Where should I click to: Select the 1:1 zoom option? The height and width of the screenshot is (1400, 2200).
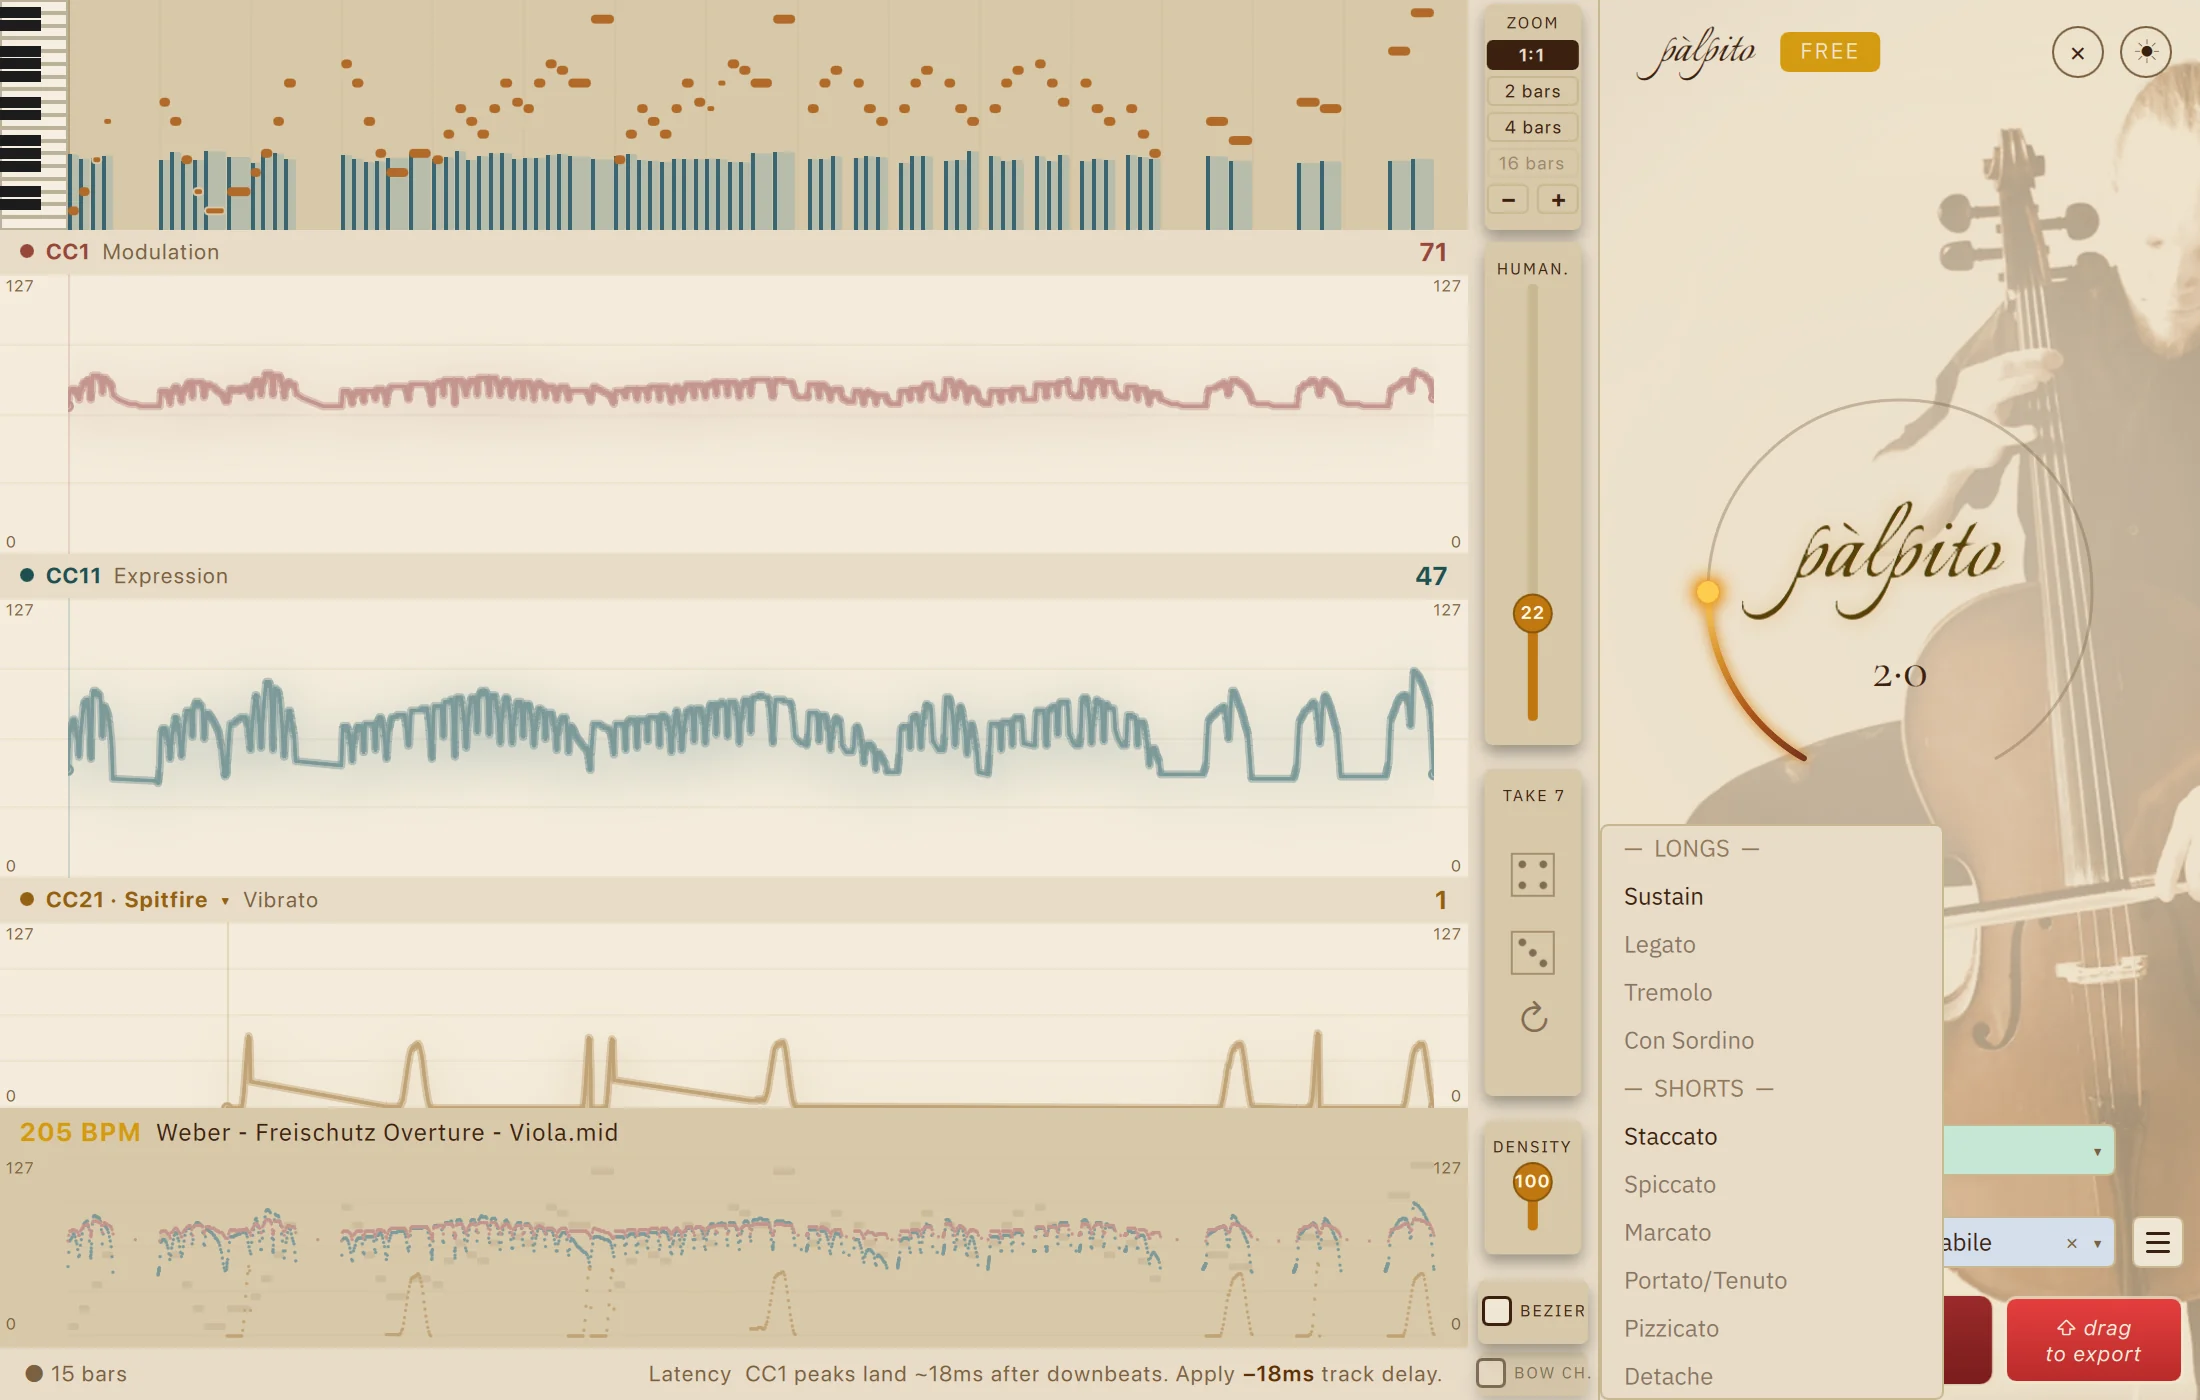point(1532,55)
